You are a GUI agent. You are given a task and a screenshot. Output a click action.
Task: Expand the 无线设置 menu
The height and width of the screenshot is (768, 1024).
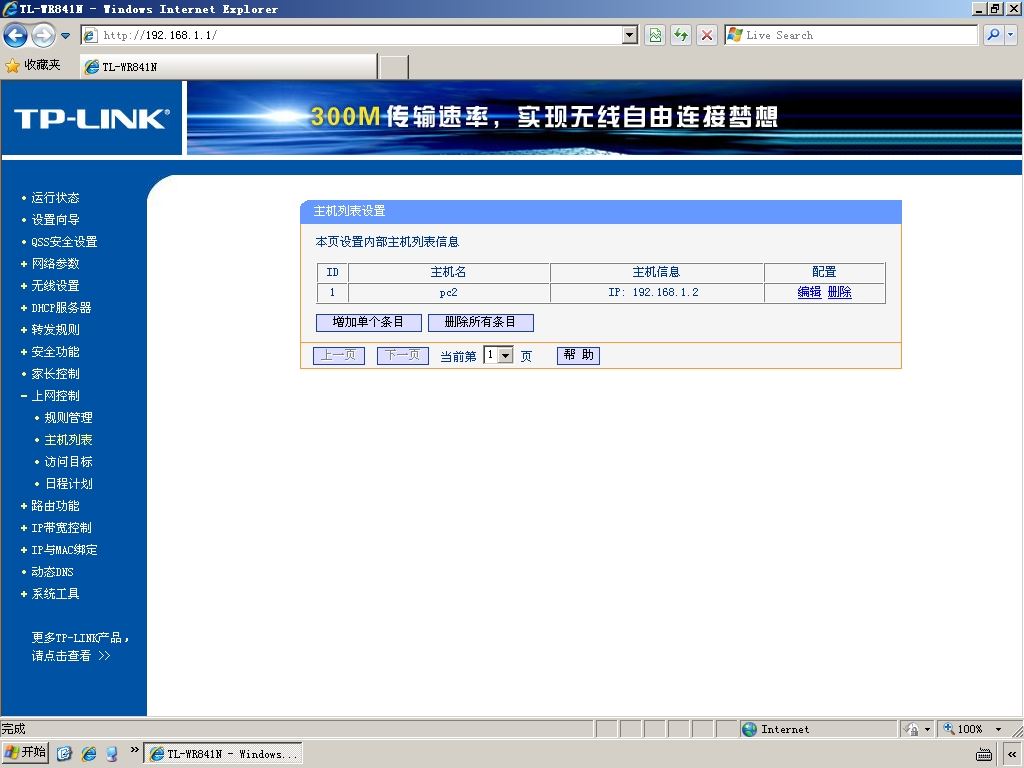55,286
